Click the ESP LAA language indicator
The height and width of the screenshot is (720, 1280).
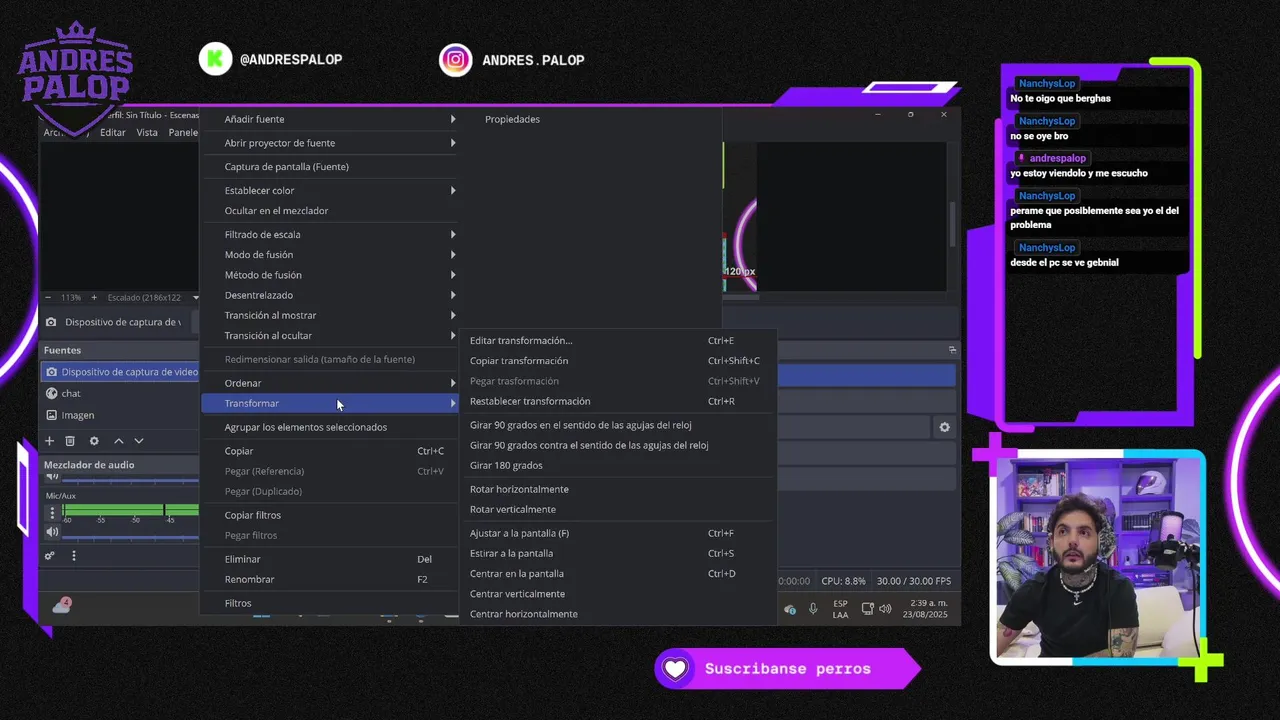pyautogui.click(x=840, y=609)
